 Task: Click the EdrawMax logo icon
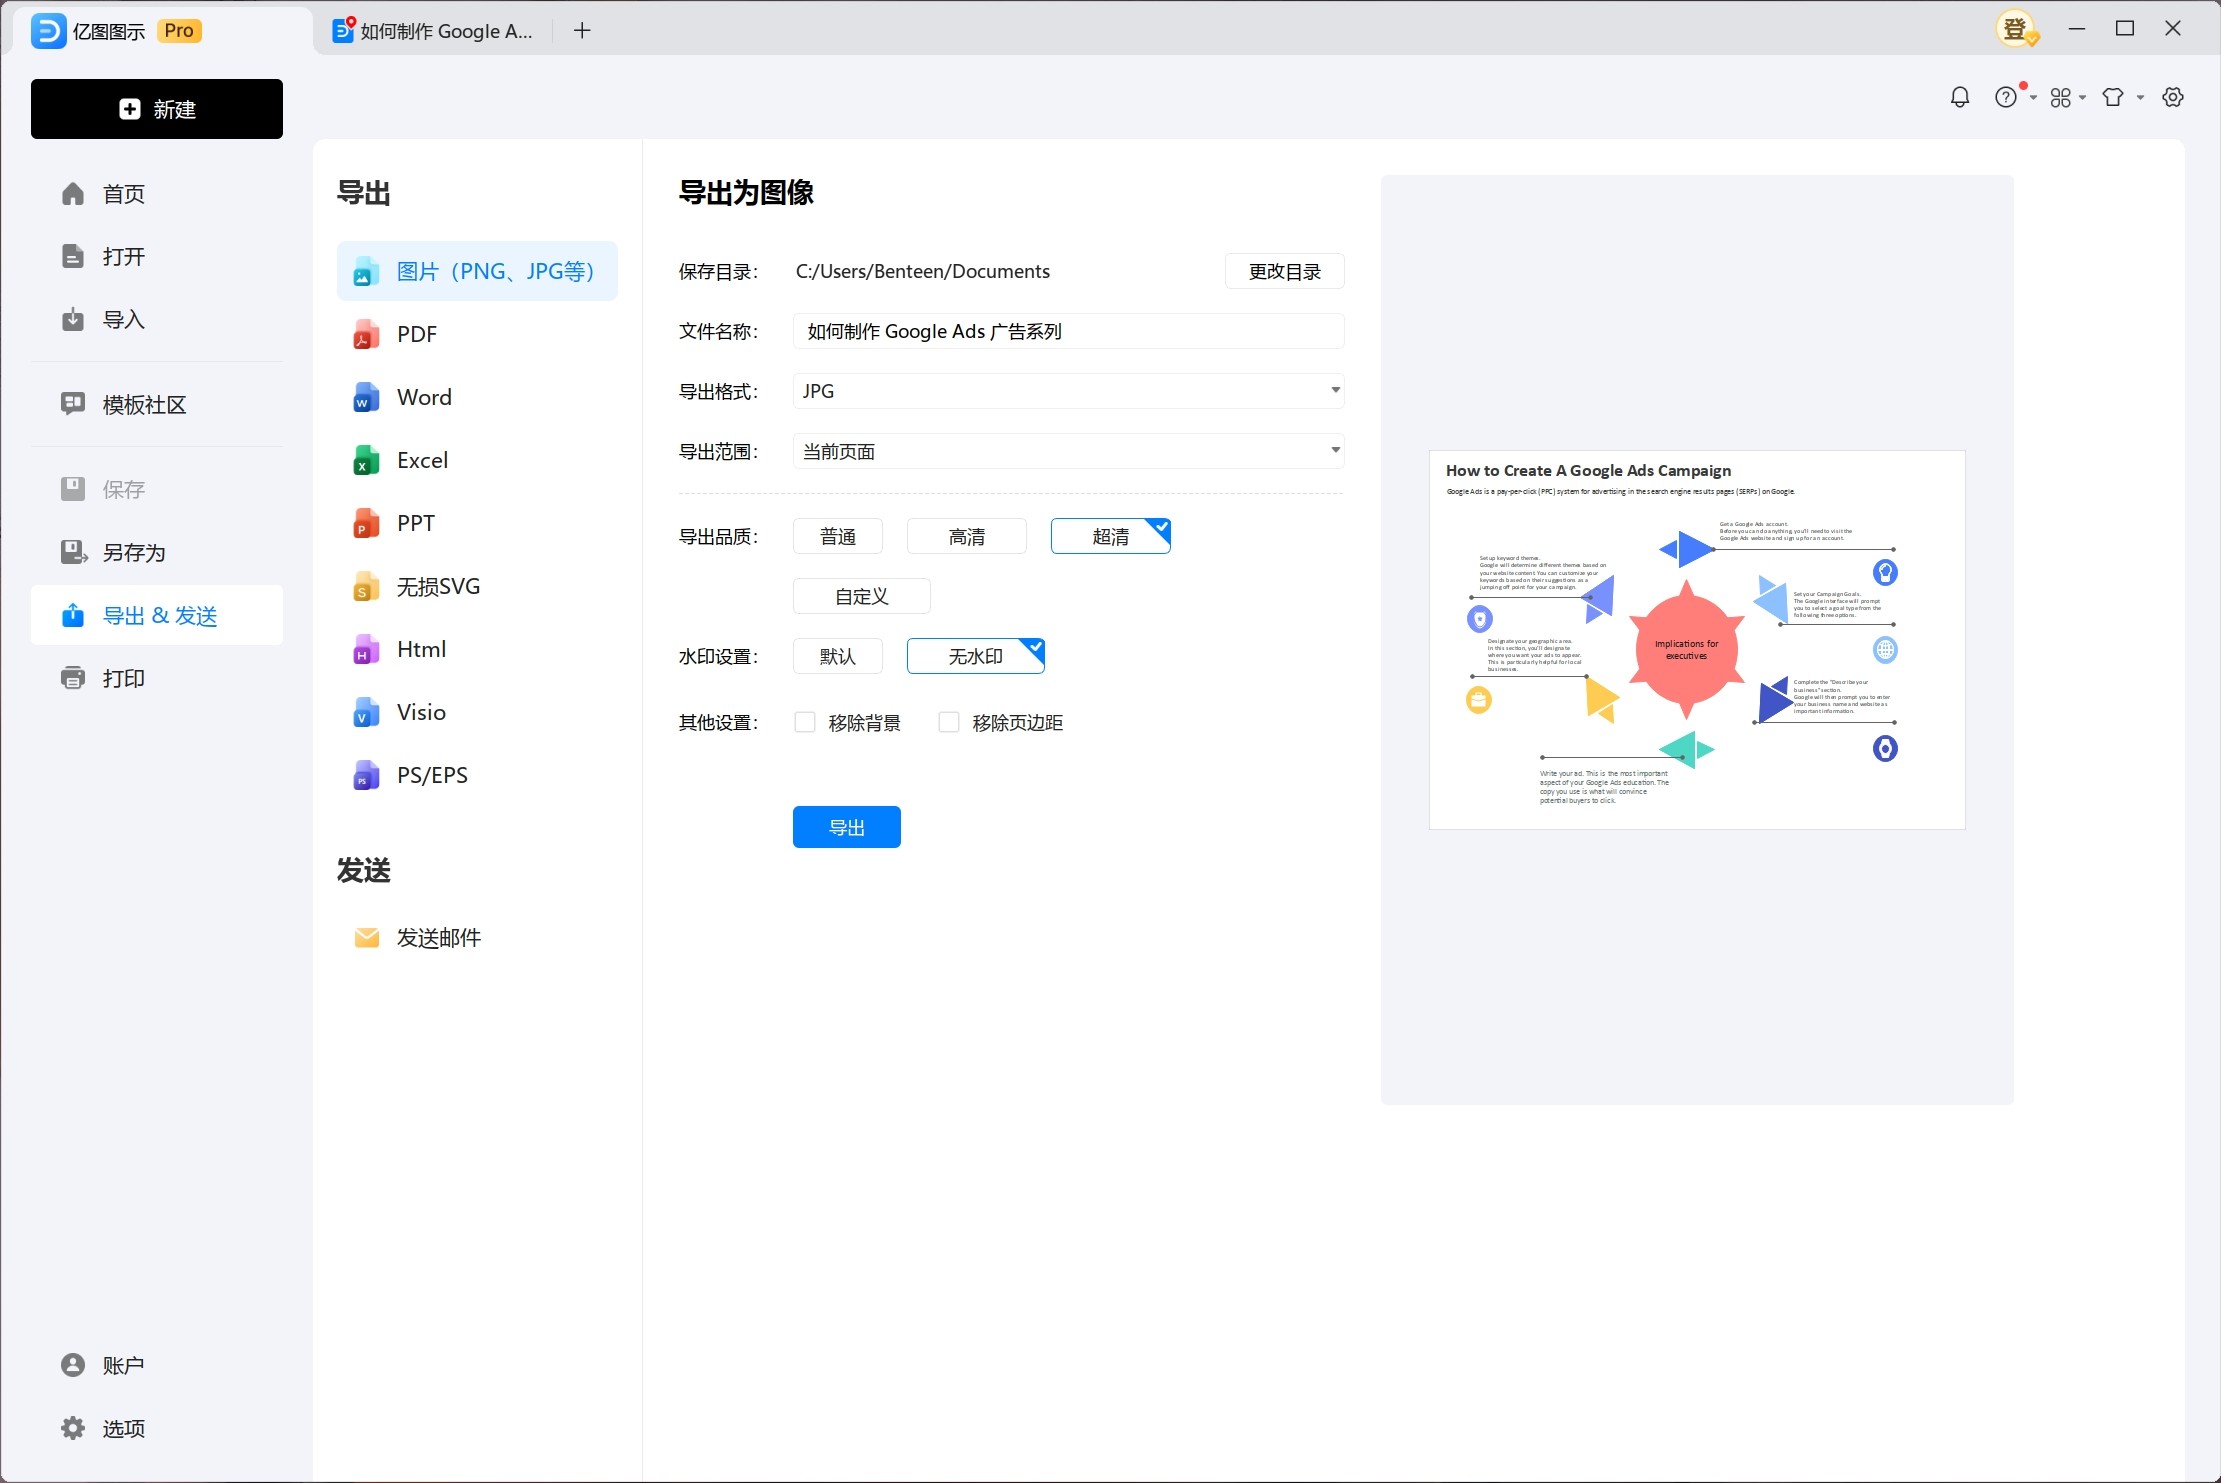point(48,31)
